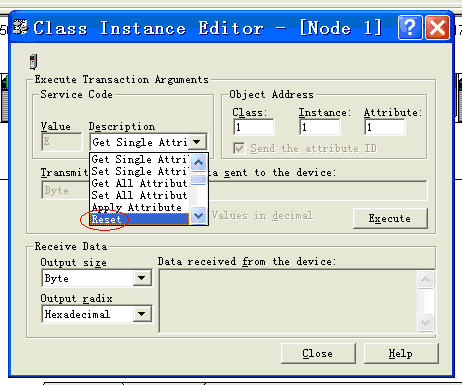
Task: Pick Set All Attributes list entry
Action: click(x=139, y=195)
